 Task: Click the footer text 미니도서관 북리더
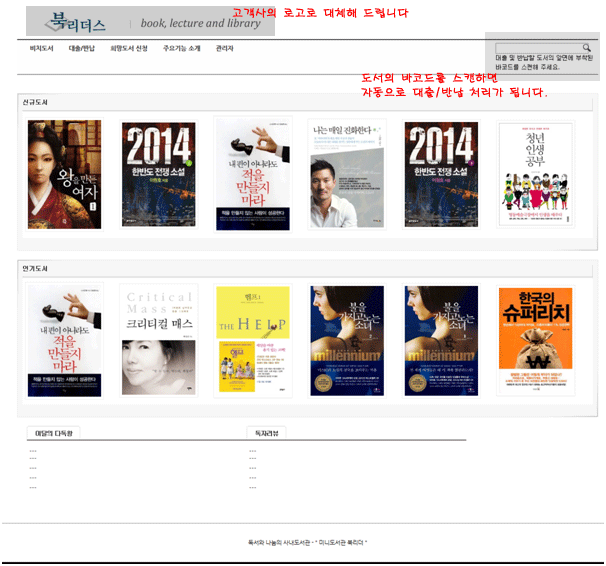[341, 542]
